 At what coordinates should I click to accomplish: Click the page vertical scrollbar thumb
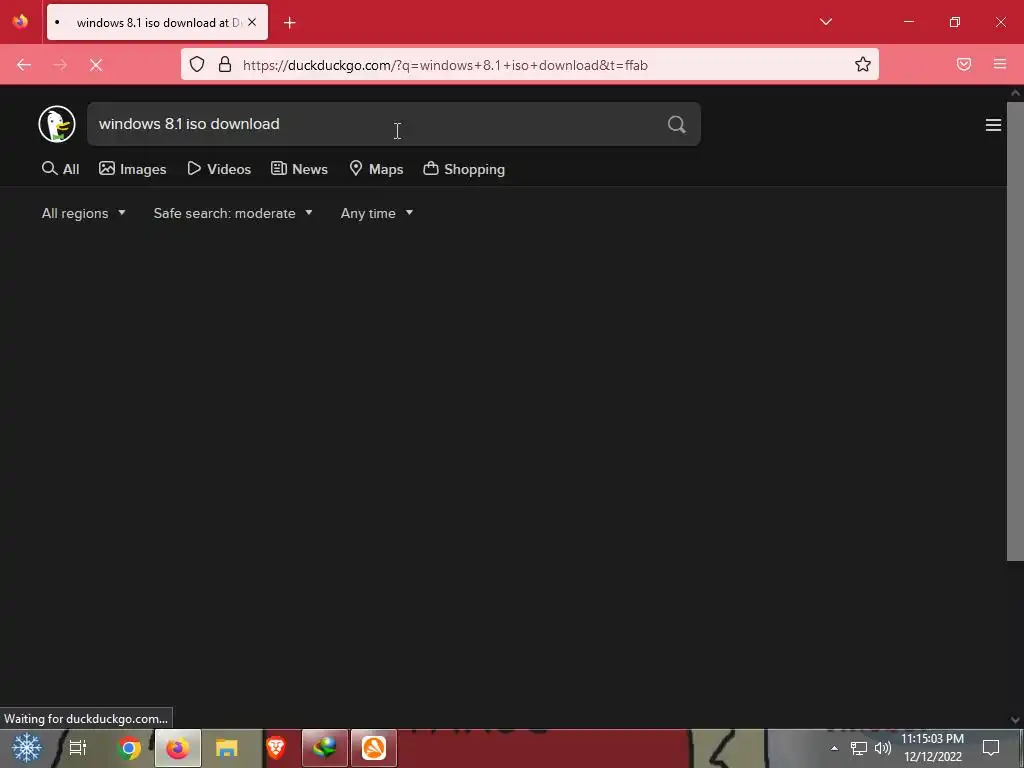(x=1015, y=330)
